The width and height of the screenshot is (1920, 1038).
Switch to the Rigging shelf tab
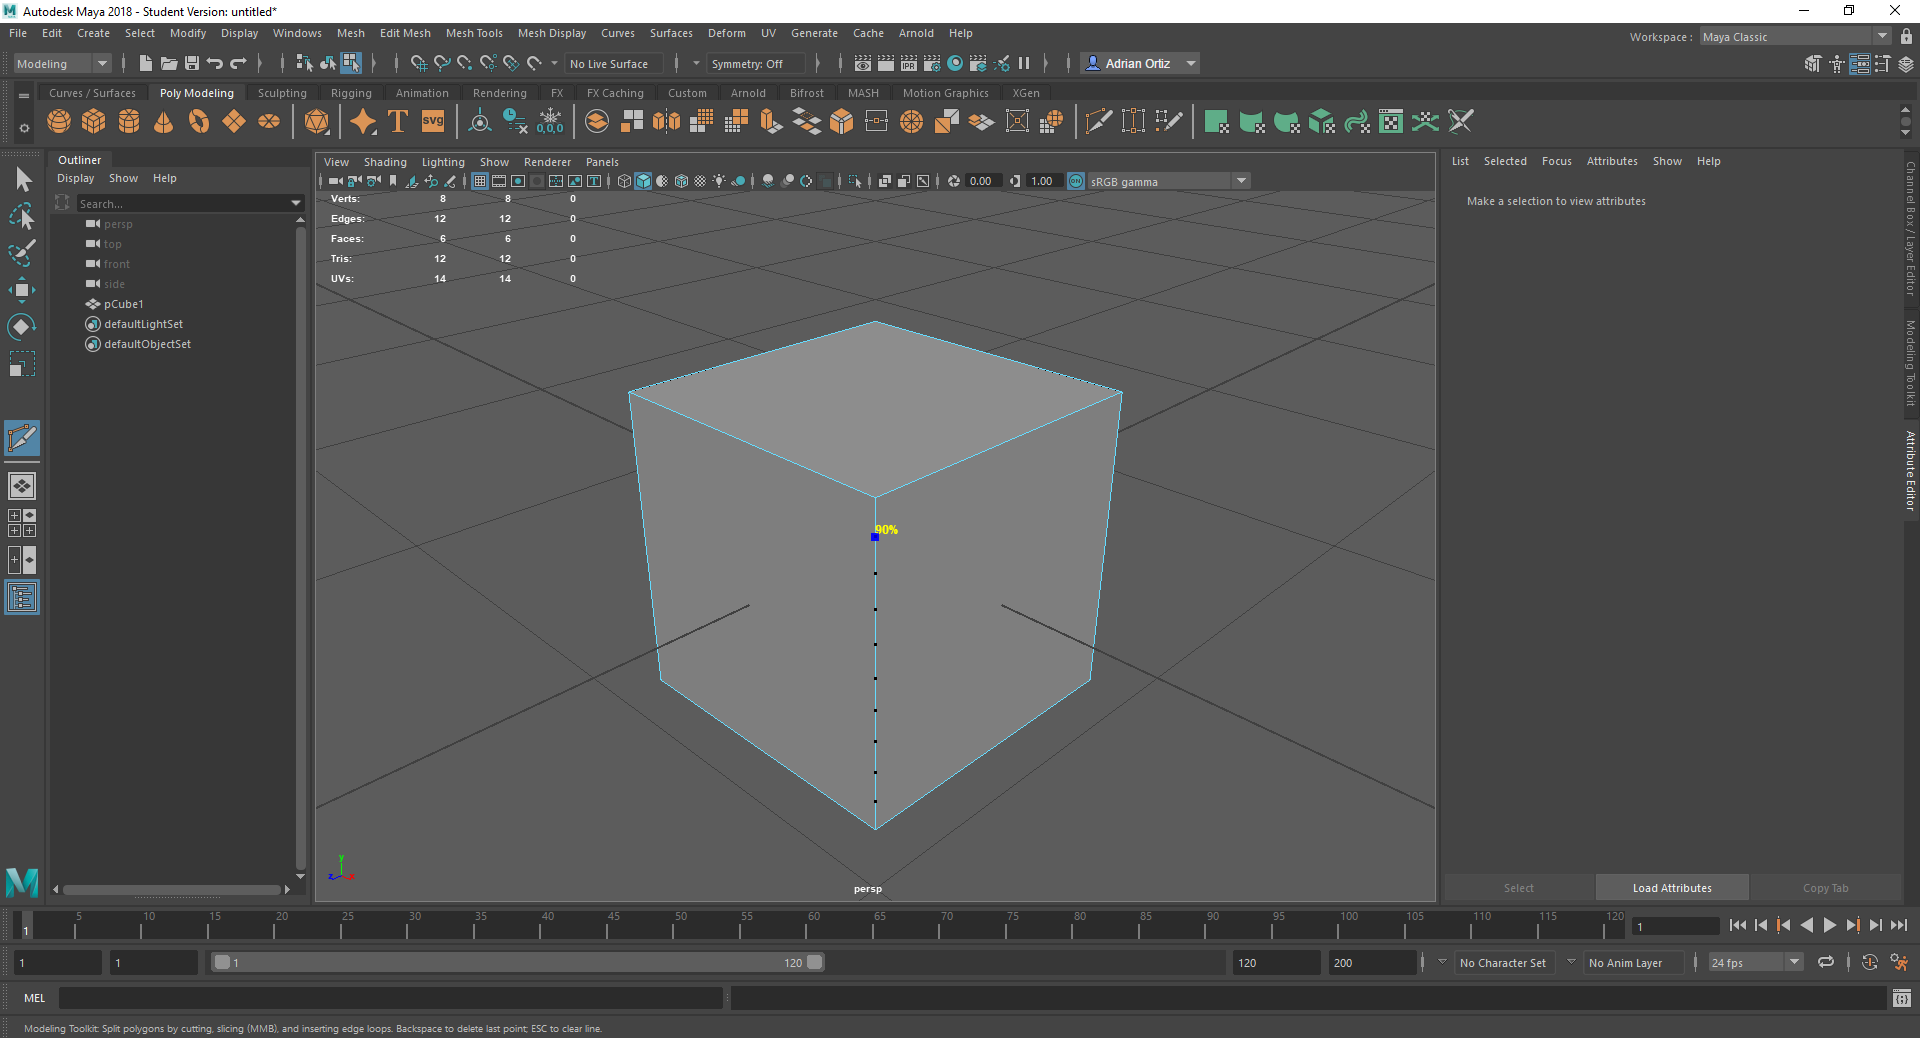point(351,93)
